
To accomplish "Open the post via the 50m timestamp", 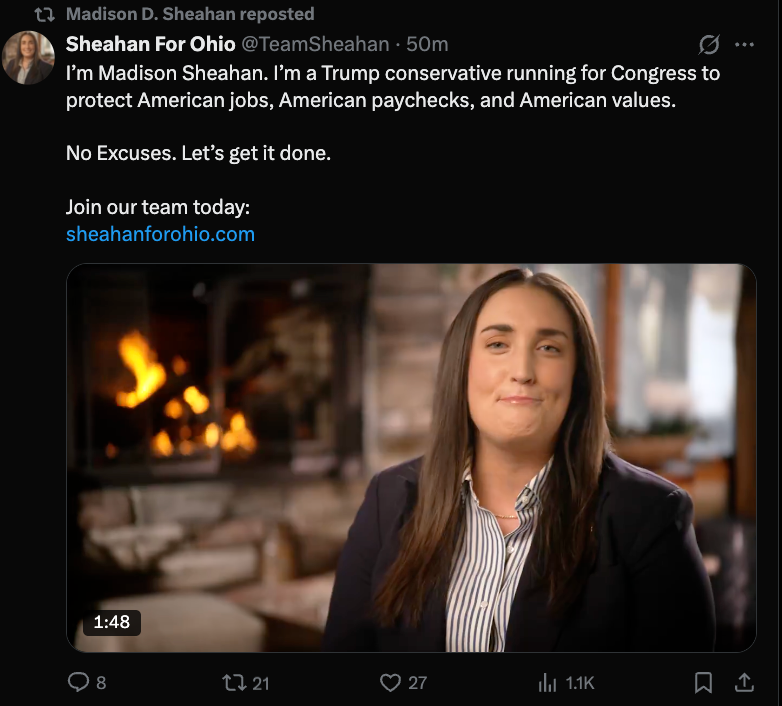I will coord(427,44).
